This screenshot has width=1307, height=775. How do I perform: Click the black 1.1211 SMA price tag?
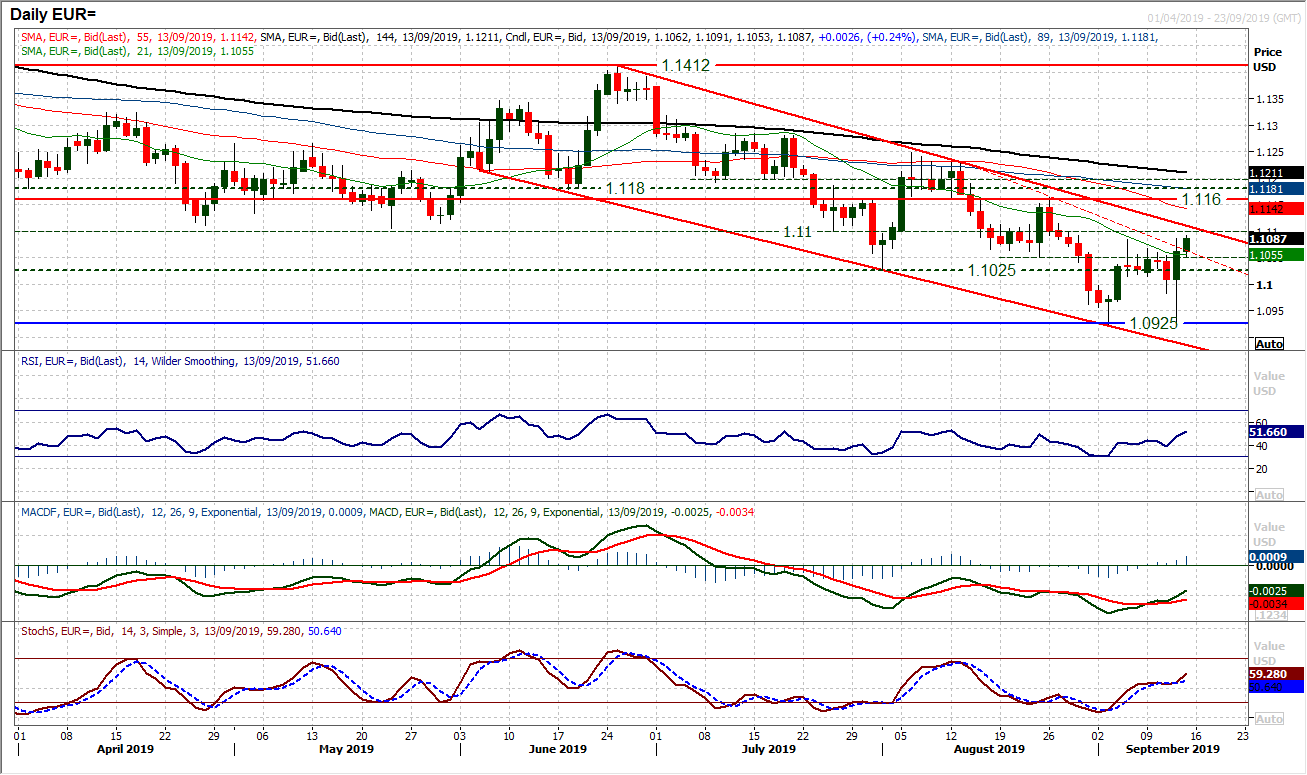click(x=1277, y=173)
